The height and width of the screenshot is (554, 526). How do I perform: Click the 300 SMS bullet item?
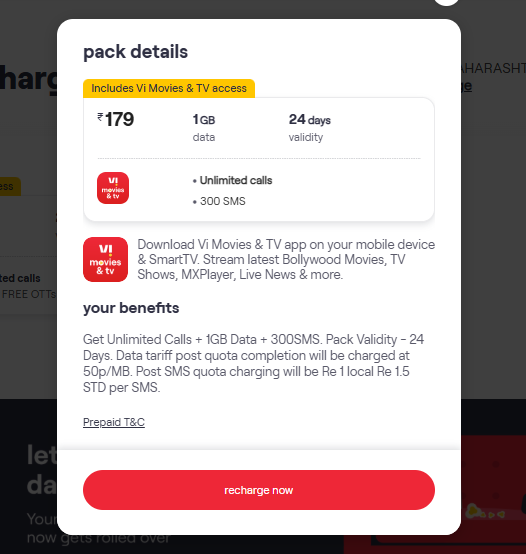coord(219,201)
